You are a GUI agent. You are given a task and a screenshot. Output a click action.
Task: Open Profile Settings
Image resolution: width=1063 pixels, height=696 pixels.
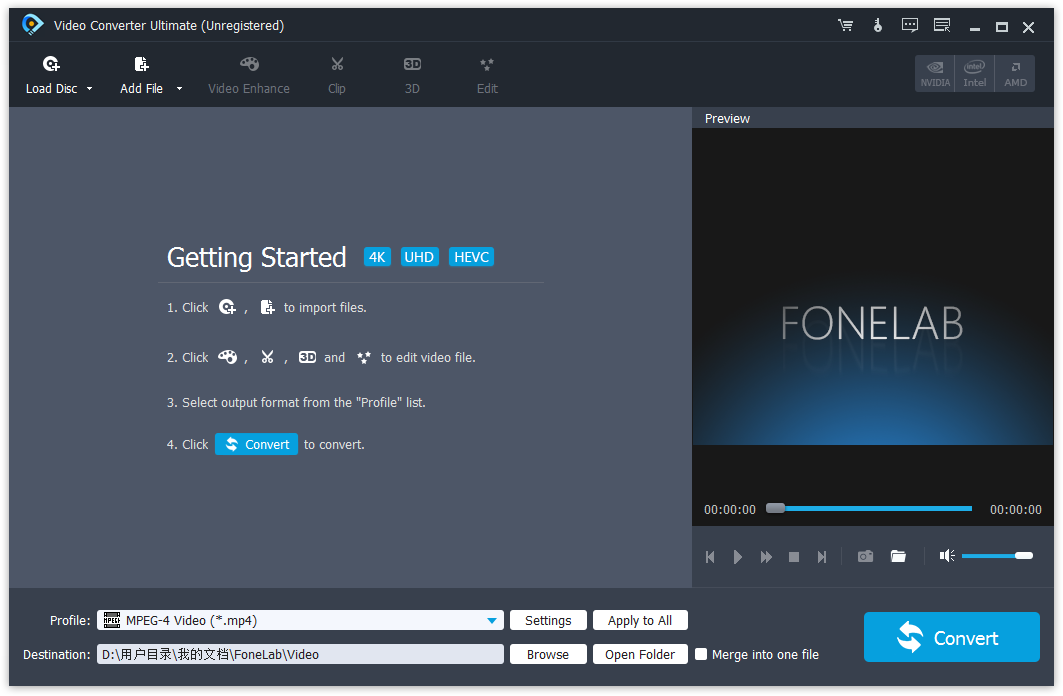point(548,620)
